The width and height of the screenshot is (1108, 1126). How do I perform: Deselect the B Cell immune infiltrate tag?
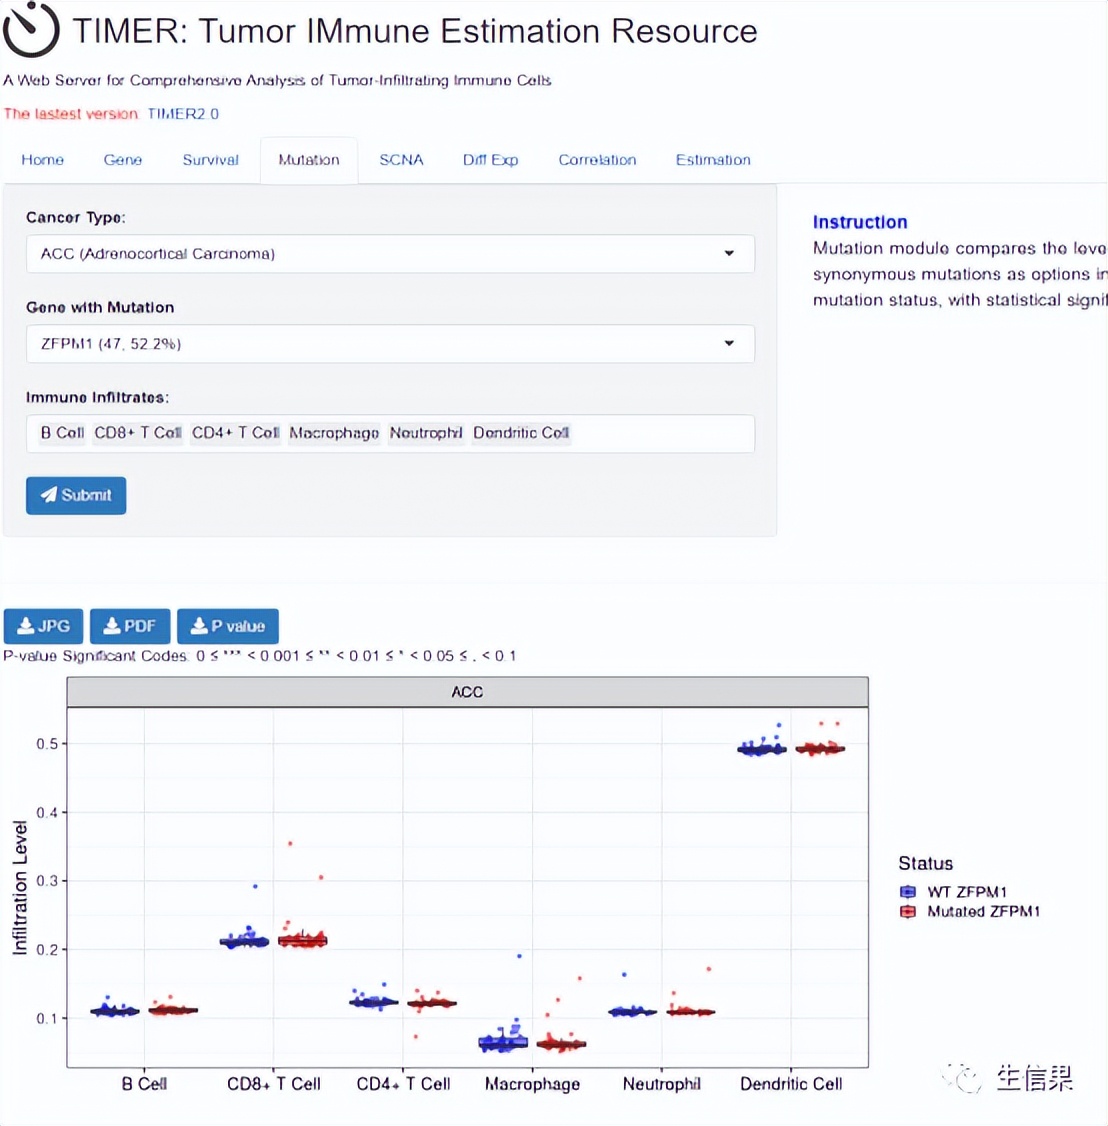[x=60, y=433]
